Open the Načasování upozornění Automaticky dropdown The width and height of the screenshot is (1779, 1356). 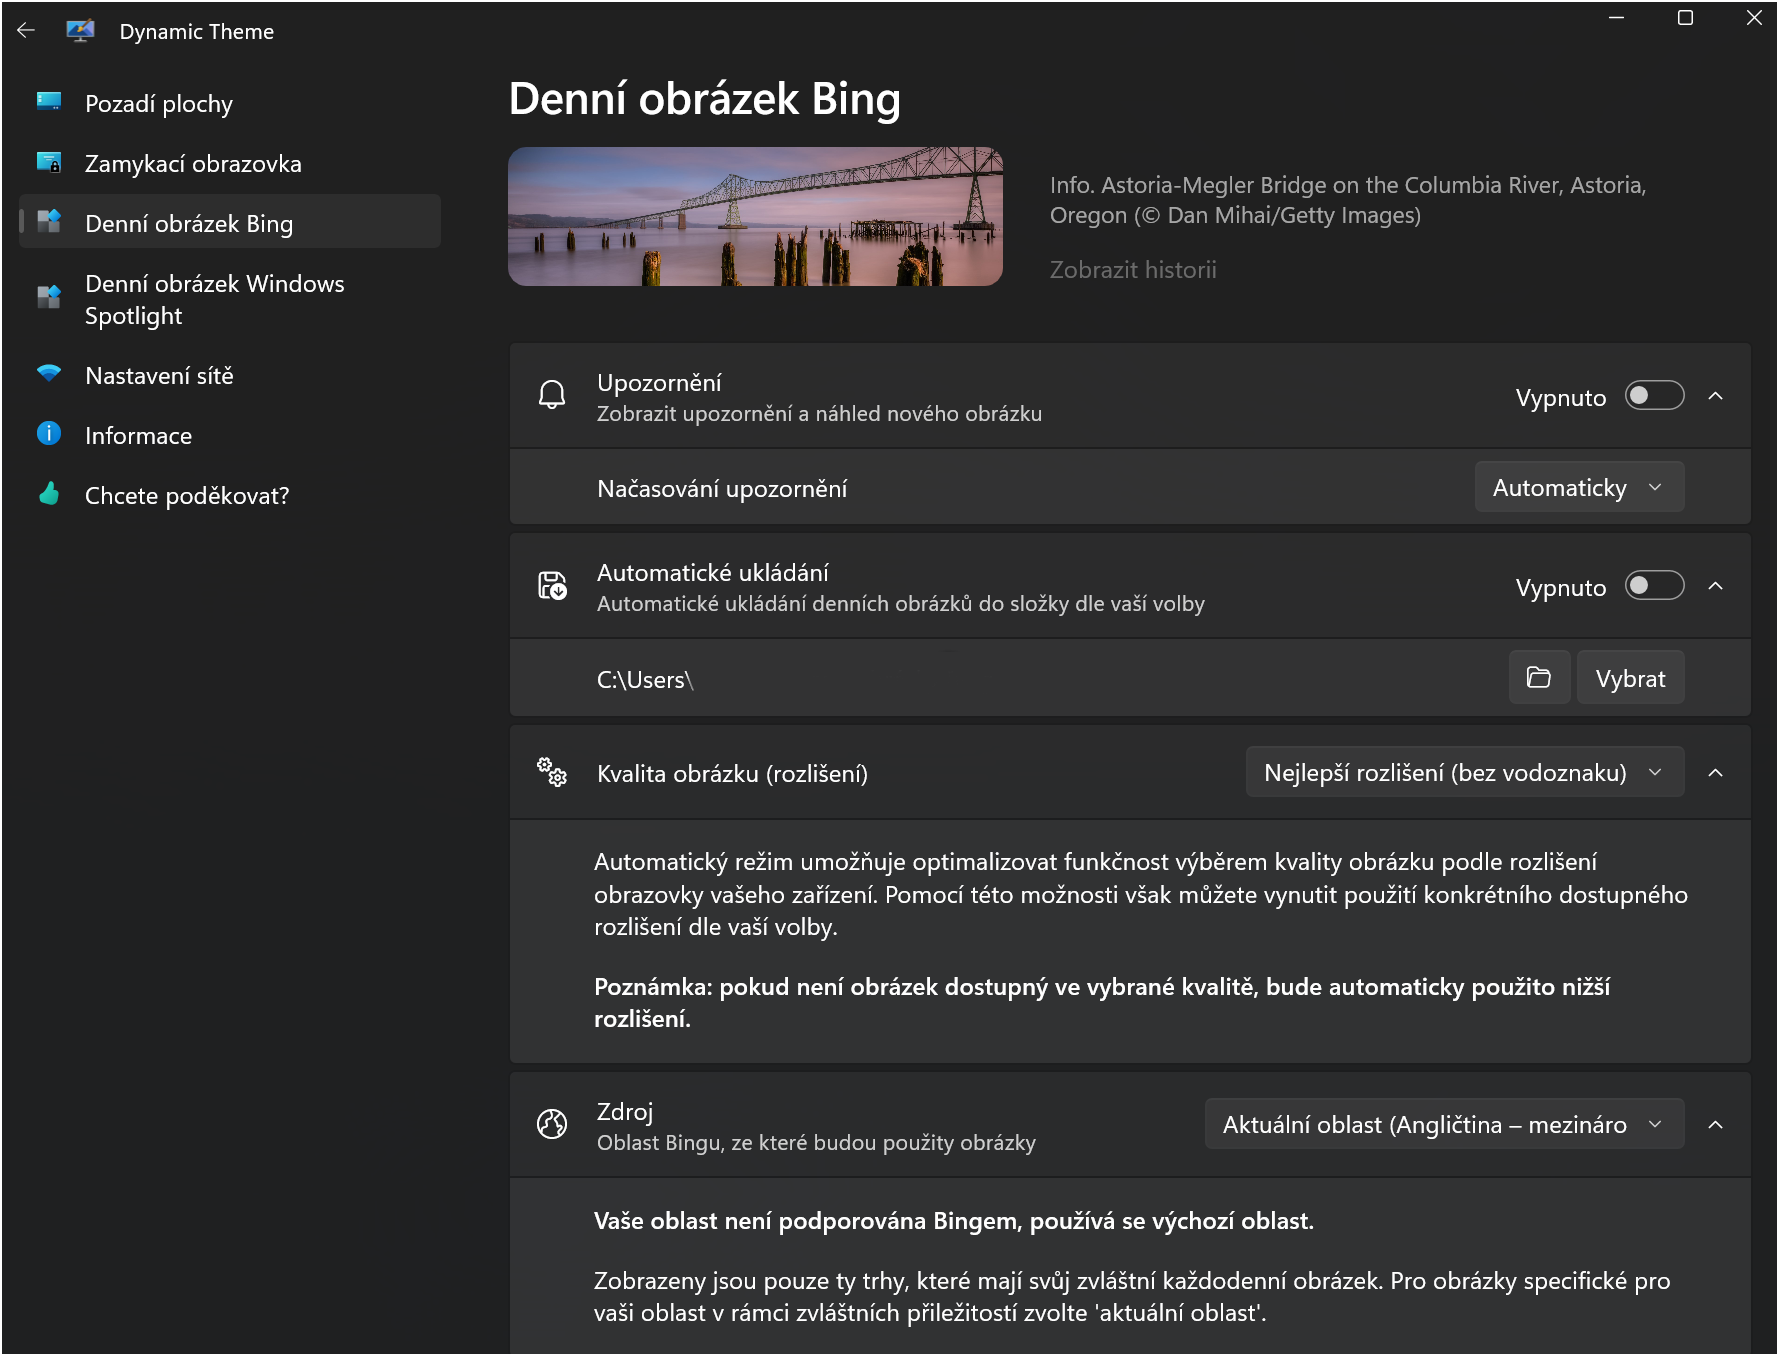pos(1578,488)
